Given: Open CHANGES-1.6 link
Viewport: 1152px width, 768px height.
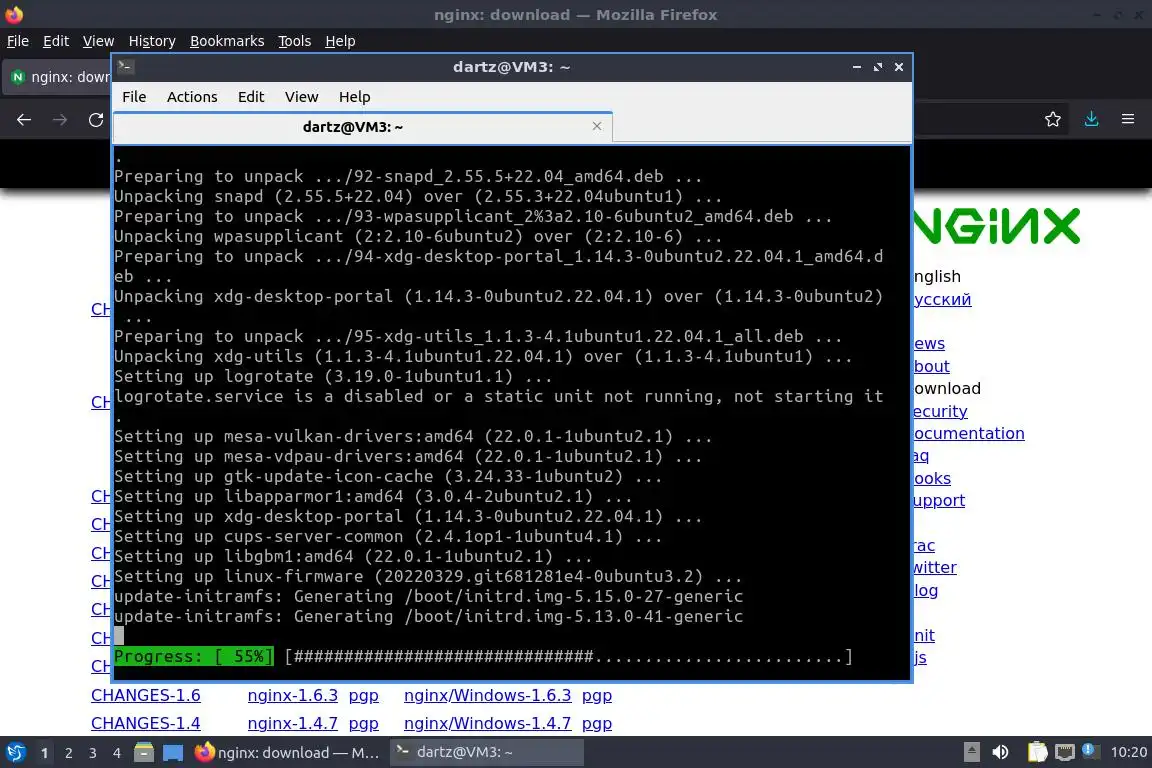Looking at the screenshot, I should tap(145, 695).
